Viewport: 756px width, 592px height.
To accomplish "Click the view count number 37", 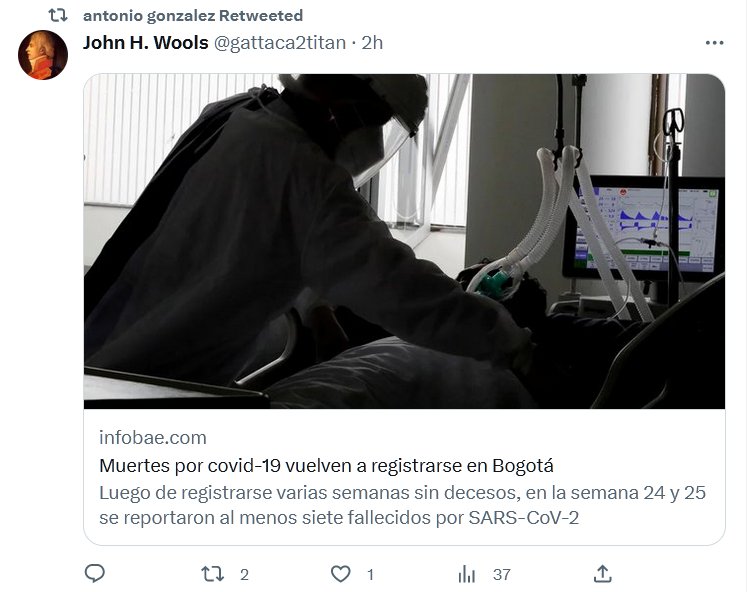I will (x=501, y=574).
